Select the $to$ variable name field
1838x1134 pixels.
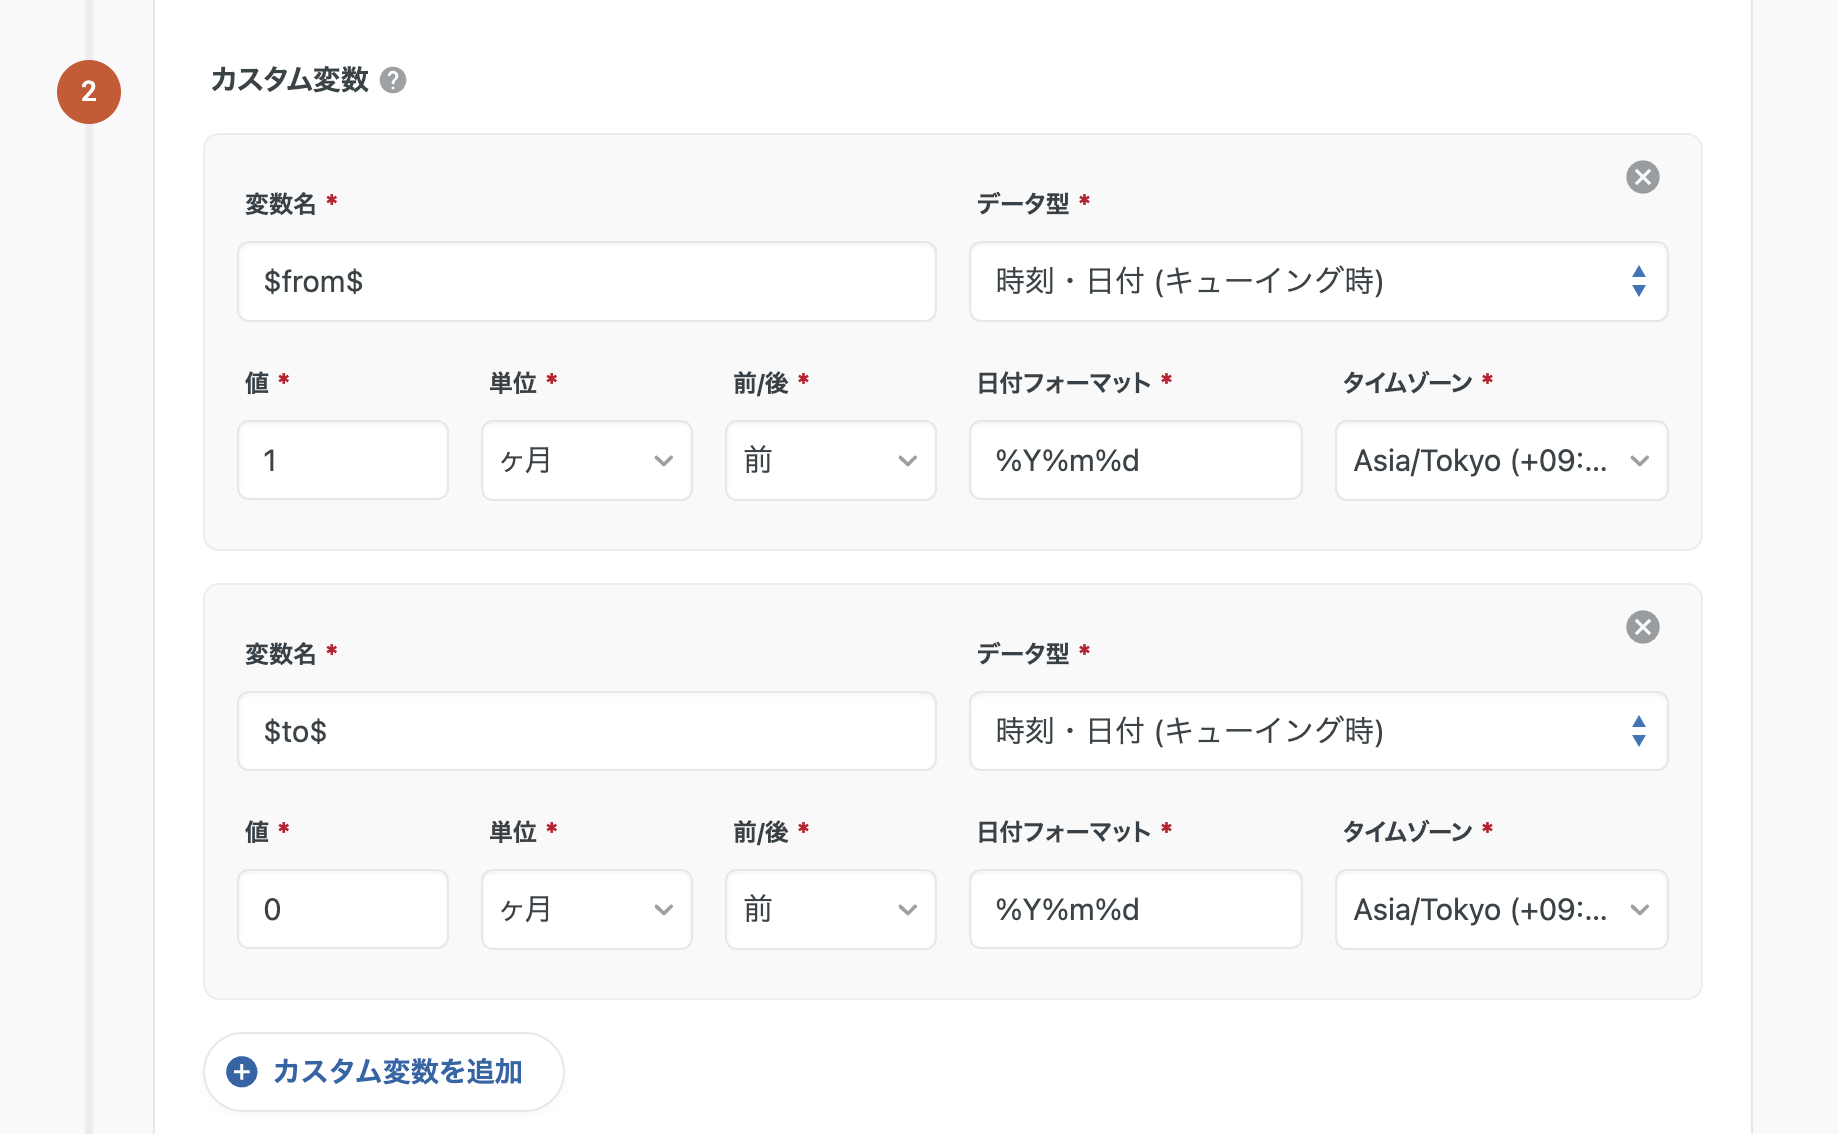586,731
